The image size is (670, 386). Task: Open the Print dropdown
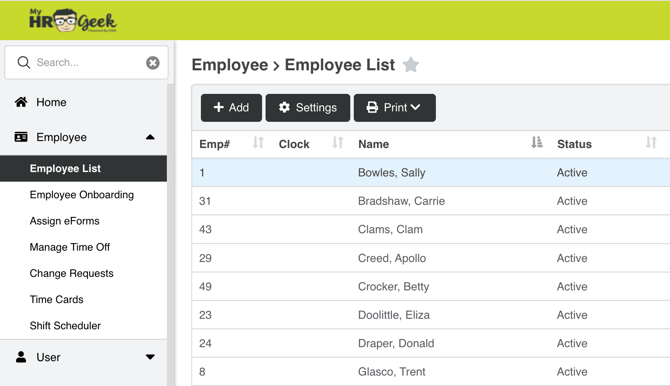[395, 108]
